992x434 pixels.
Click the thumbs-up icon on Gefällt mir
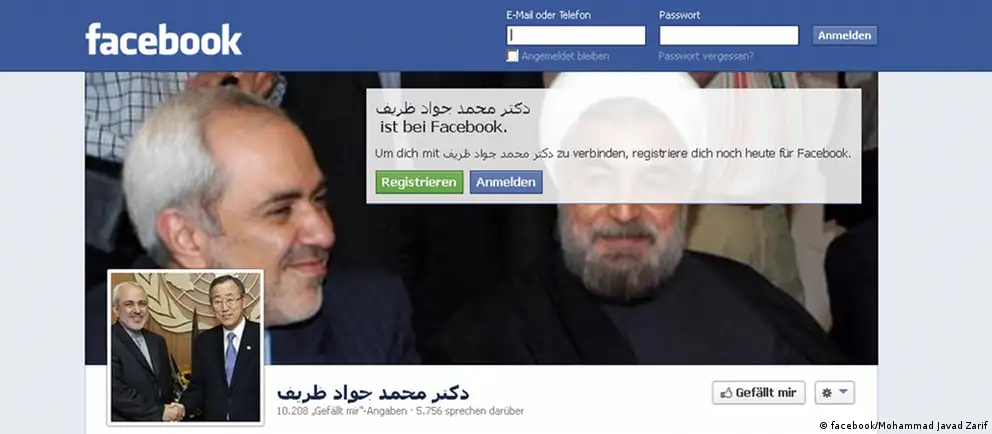click(726, 393)
